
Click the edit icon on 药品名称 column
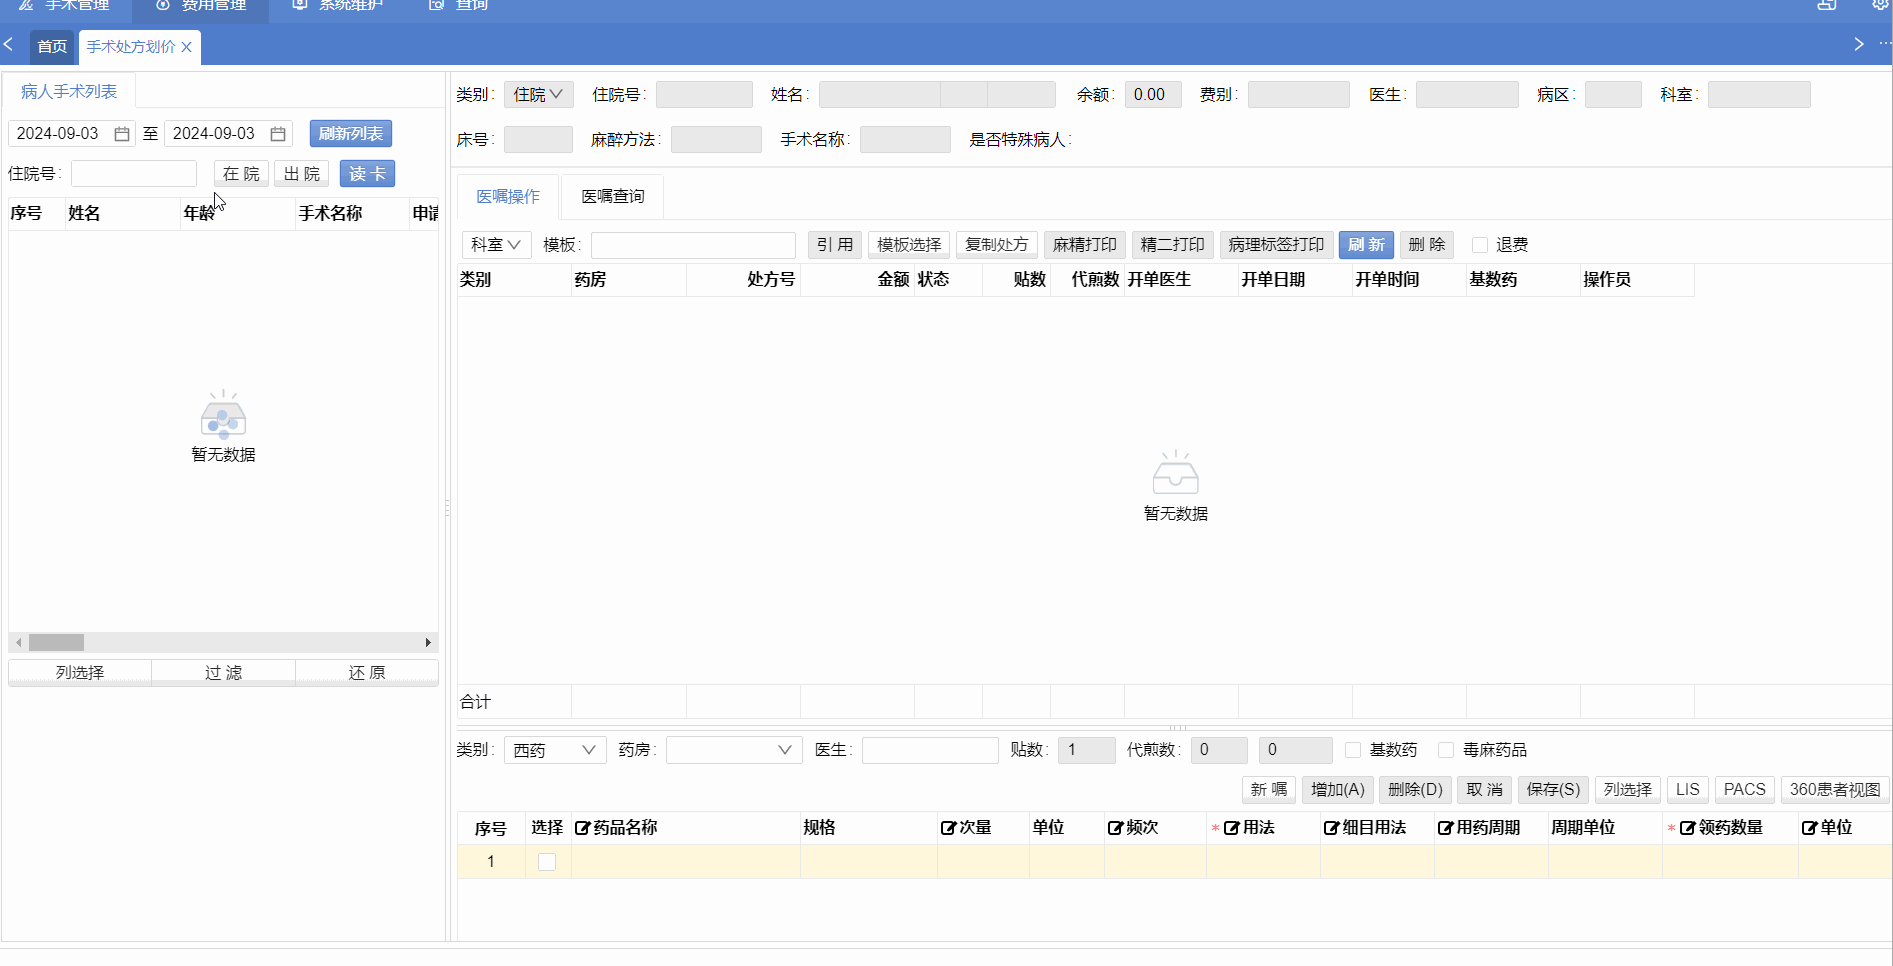[582, 828]
